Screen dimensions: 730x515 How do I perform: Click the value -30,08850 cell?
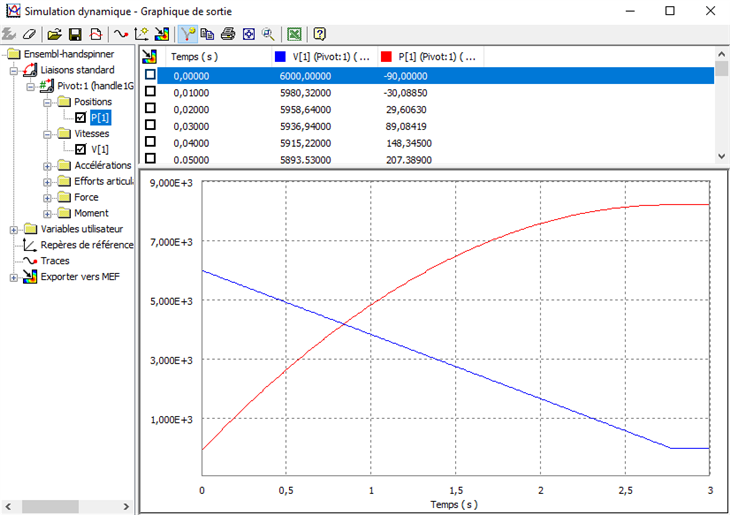pyautogui.click(x=405, y=93)
